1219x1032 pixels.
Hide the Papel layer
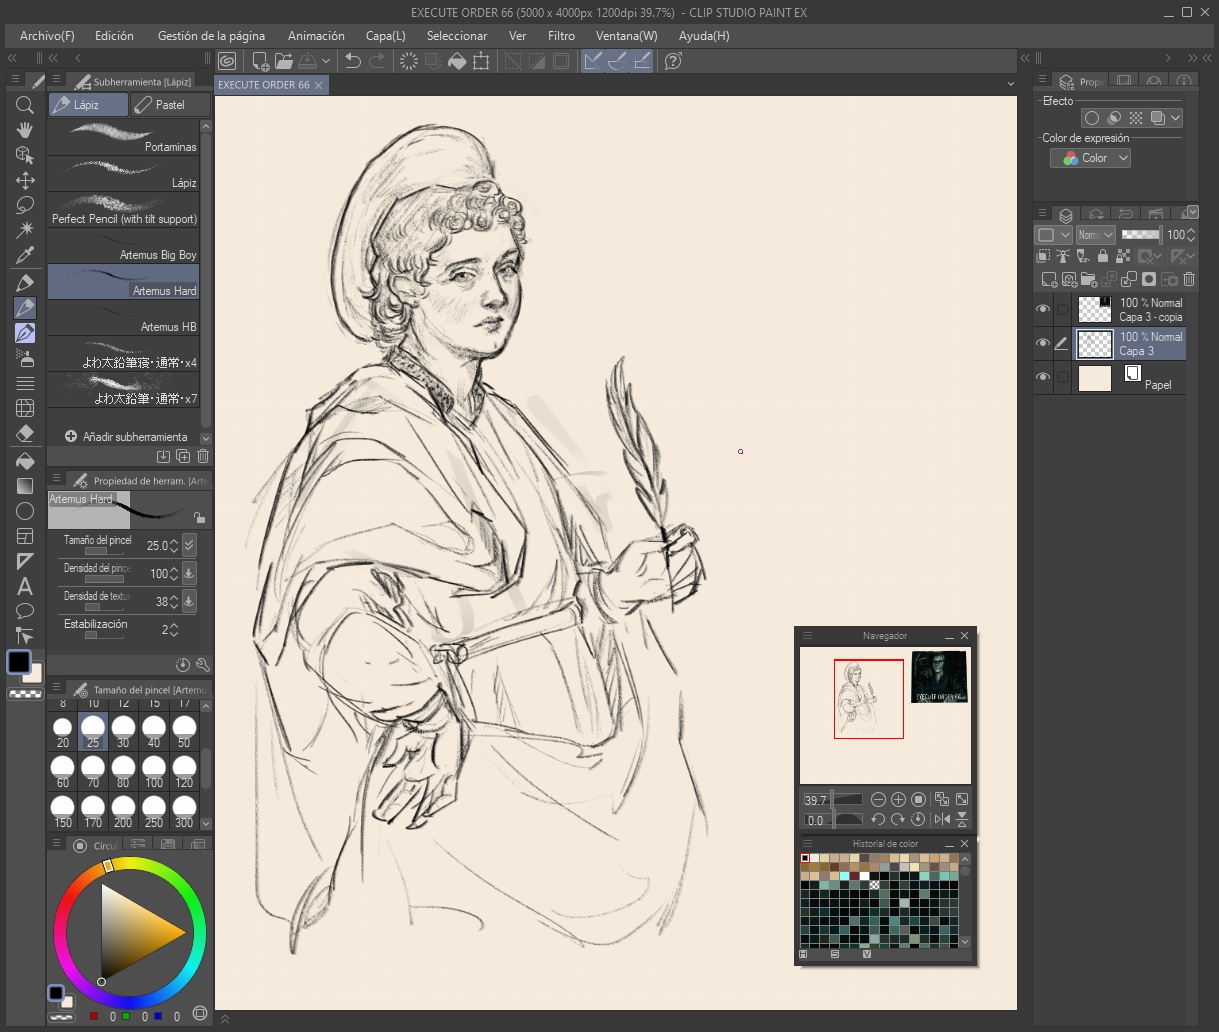click(1043, 377)
